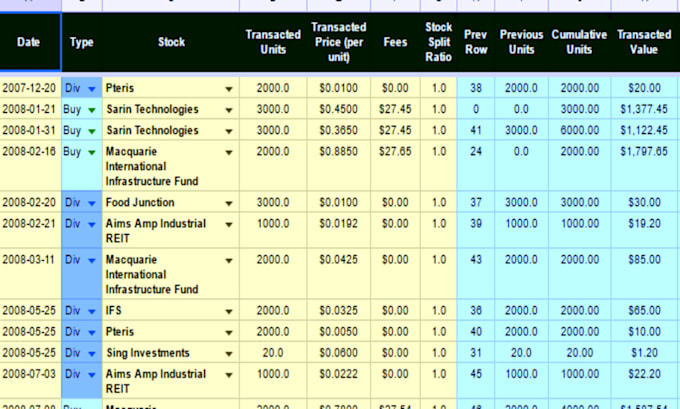Viewport: 680px width, 409px height.
Task: Select the Type header cell
Action: 82,42
